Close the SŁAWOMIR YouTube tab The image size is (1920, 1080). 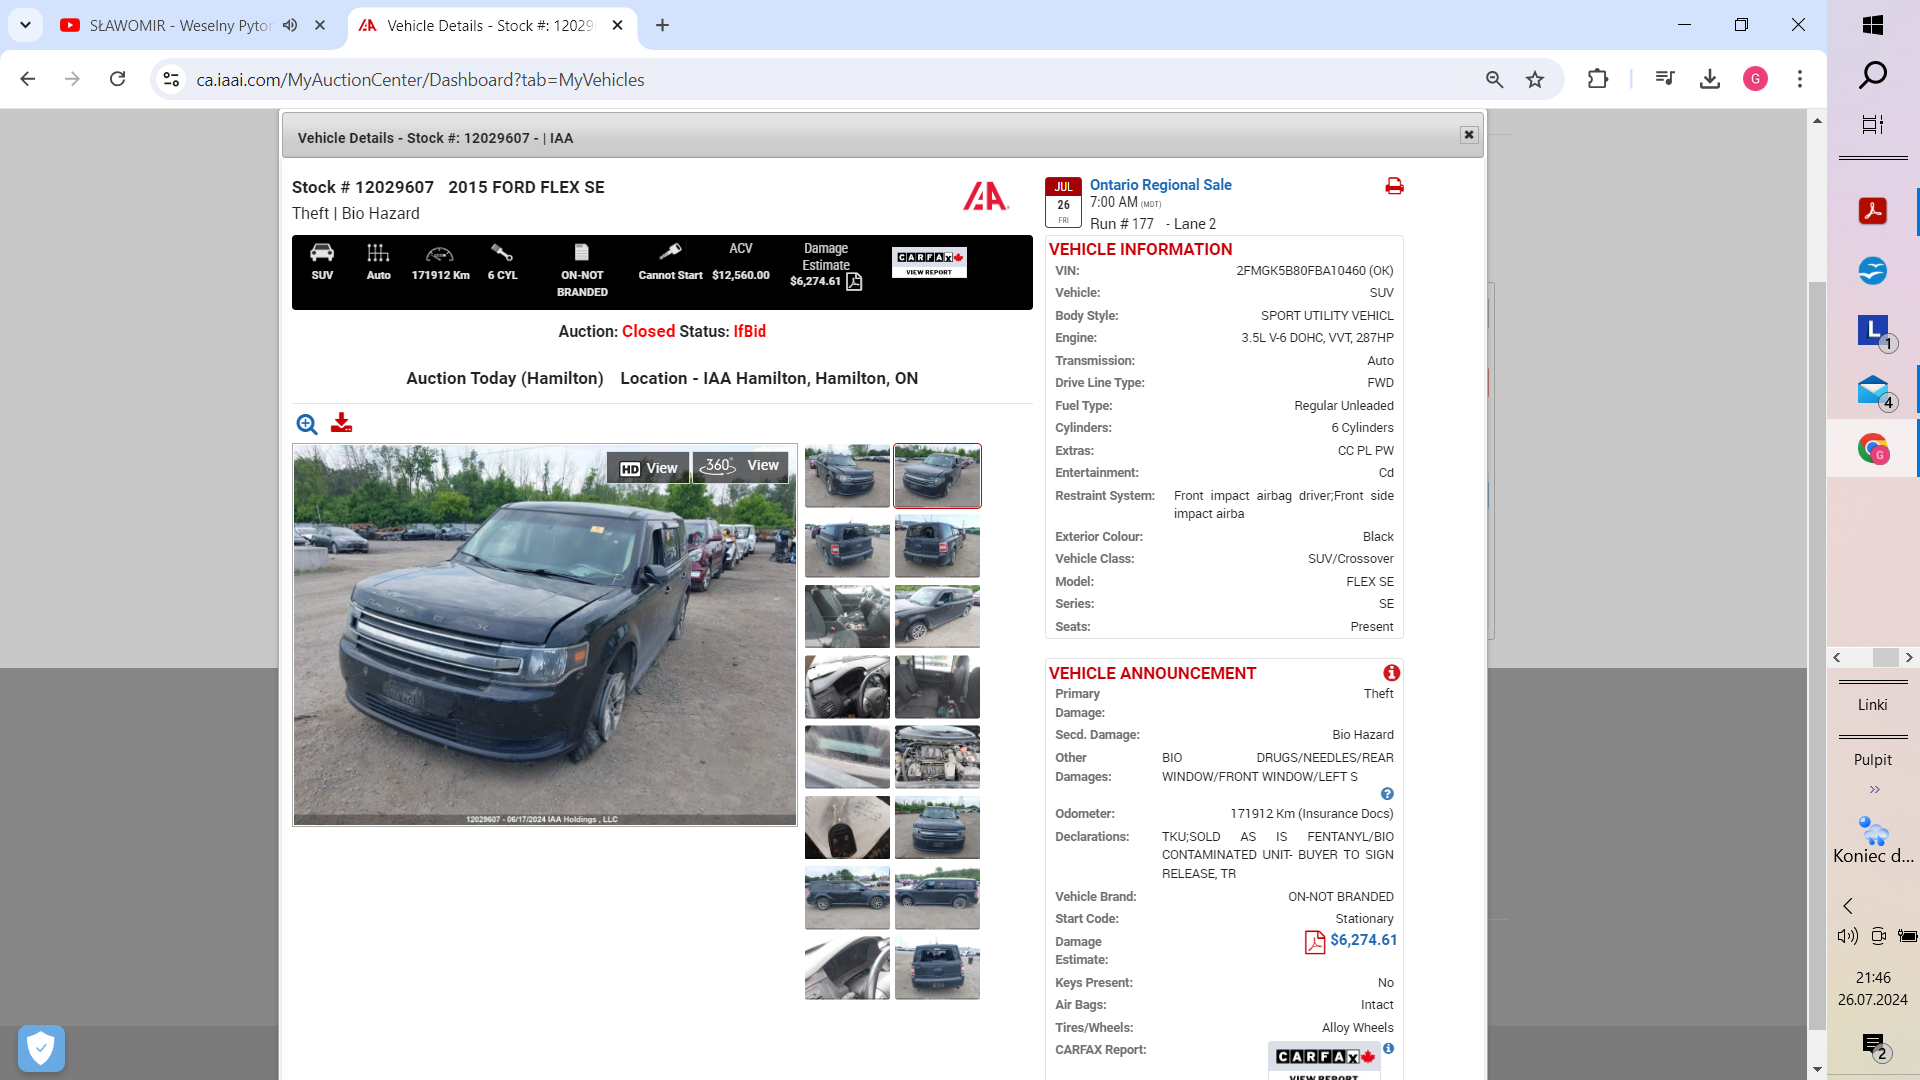pyautogui.click(x=320, y=26)
